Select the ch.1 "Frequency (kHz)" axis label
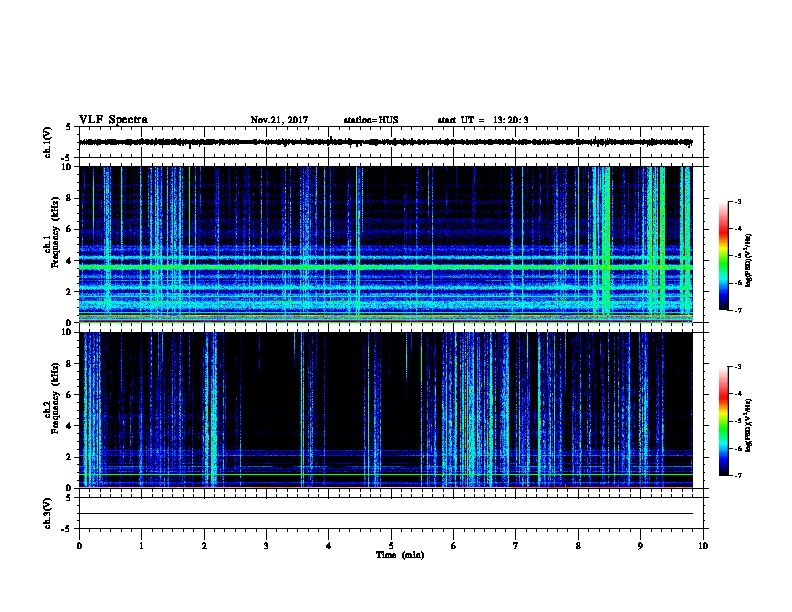This screenshot has height=612, width=792. coord(56,232)
